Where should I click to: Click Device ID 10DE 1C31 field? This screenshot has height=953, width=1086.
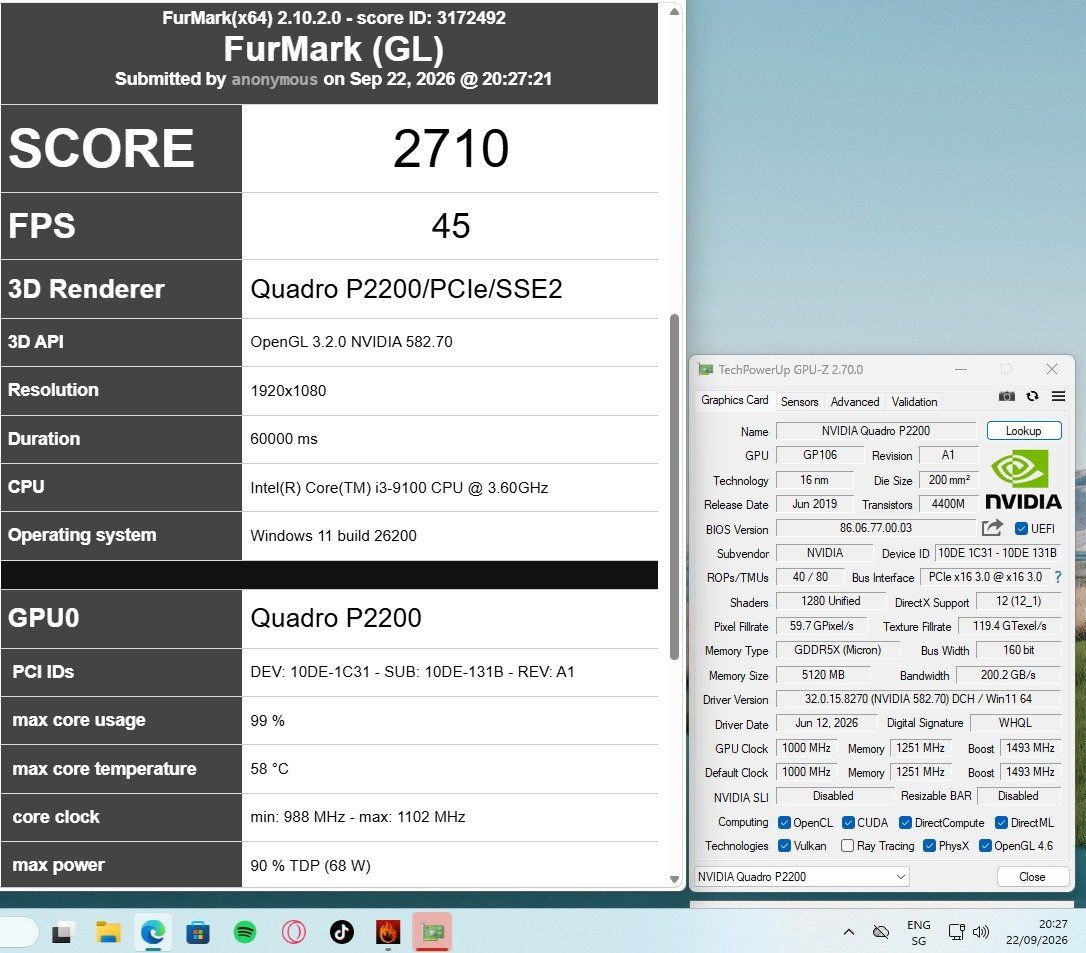click(997, 553)
